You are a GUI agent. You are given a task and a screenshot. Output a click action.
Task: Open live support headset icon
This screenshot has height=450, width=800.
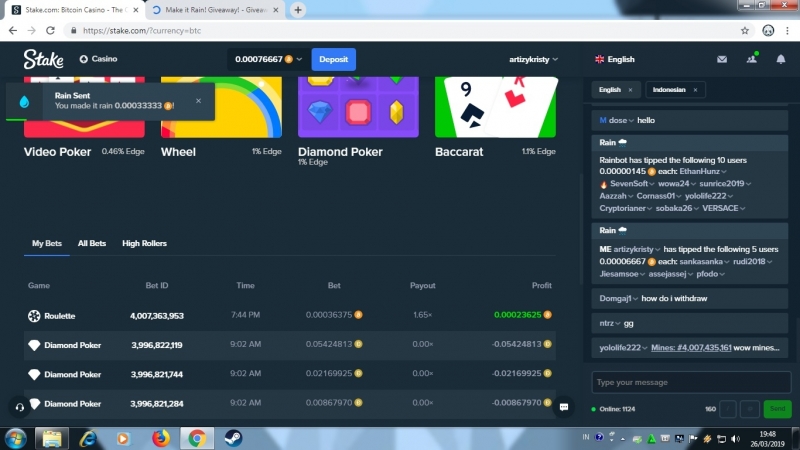(19, 407)
